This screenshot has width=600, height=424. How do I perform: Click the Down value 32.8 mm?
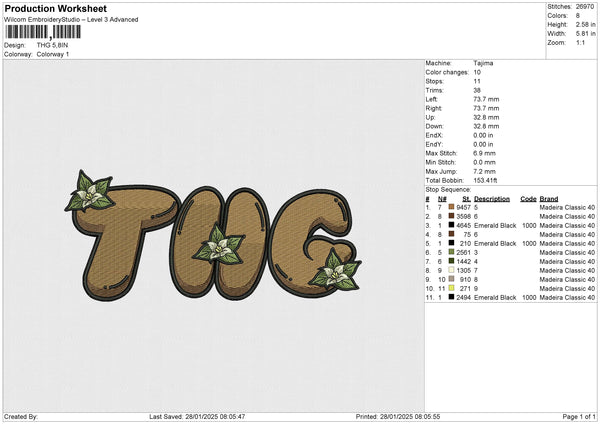(486, 126)
